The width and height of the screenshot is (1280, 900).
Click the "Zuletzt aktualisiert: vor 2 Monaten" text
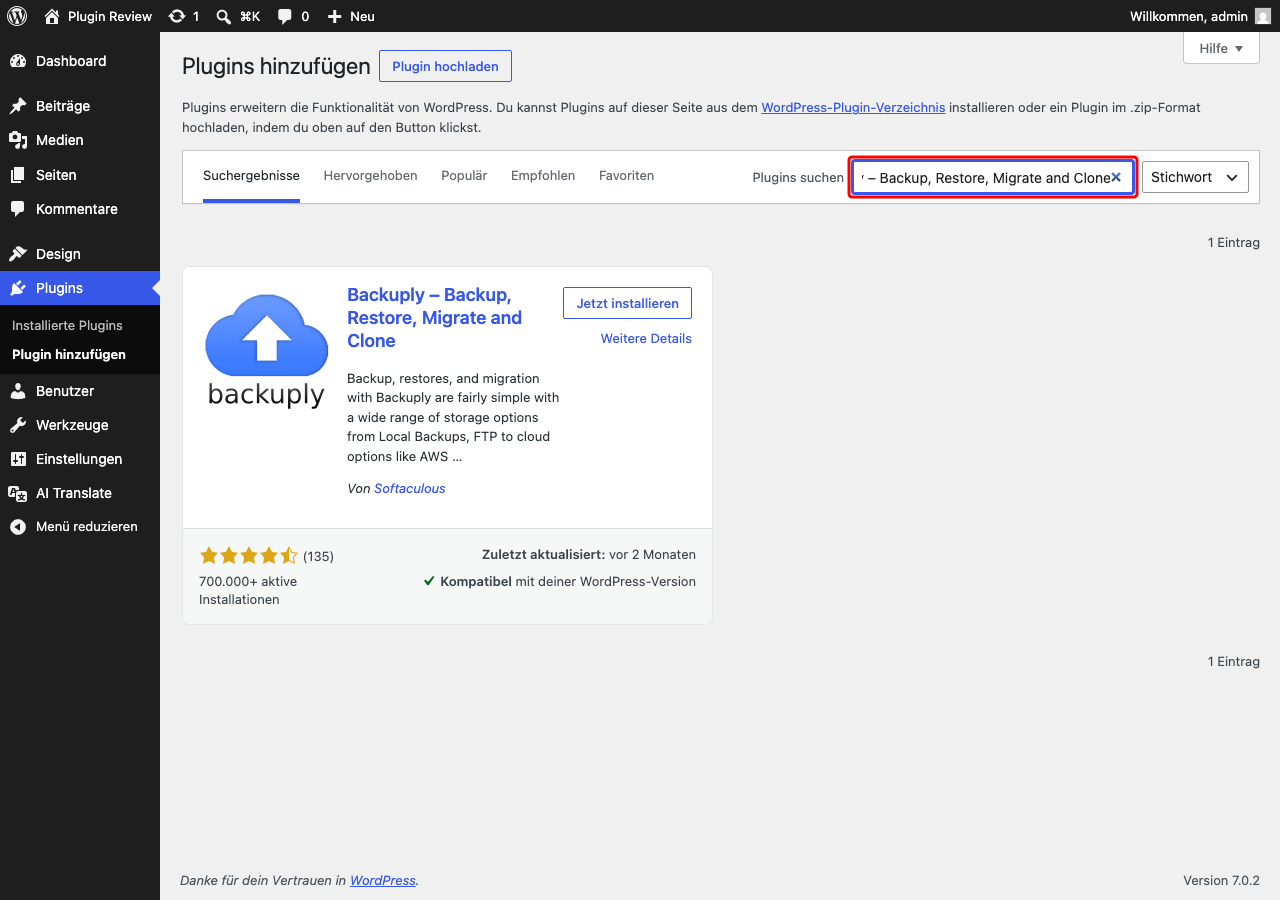click(x=589, y=554)
